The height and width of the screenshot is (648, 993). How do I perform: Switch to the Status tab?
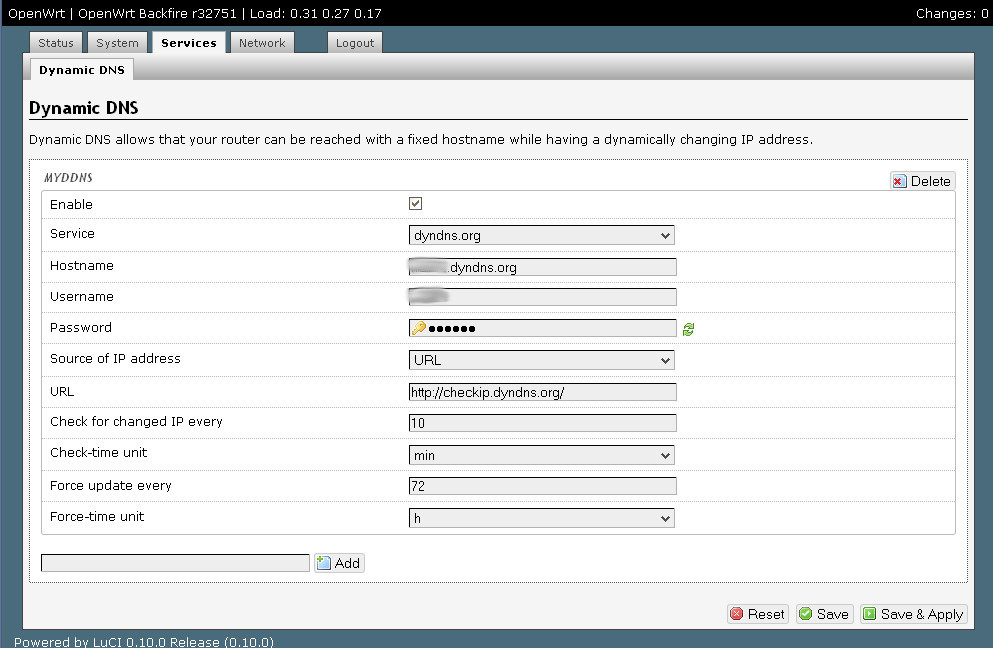coord(56,43)
